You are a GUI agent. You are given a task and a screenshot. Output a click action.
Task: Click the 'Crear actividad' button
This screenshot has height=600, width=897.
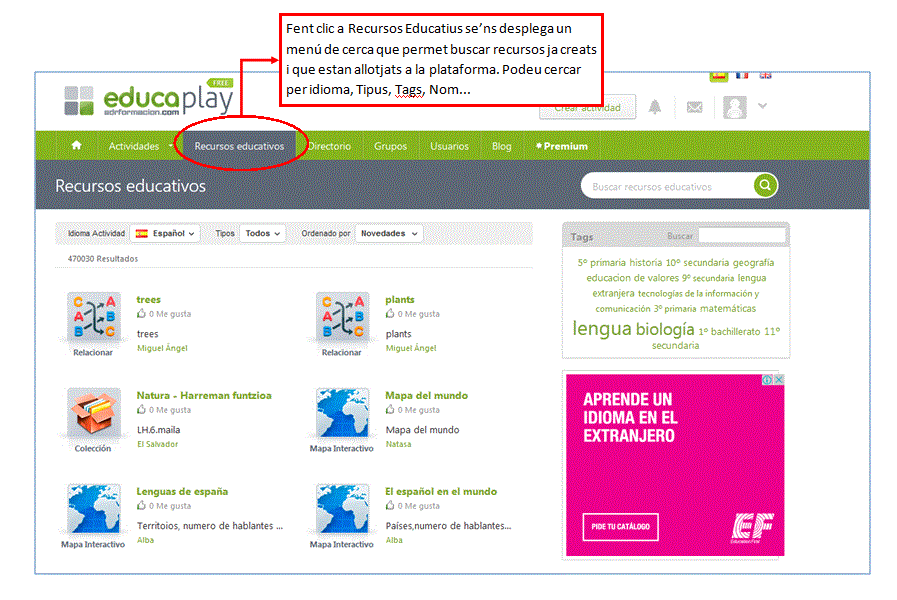point(587,107)
